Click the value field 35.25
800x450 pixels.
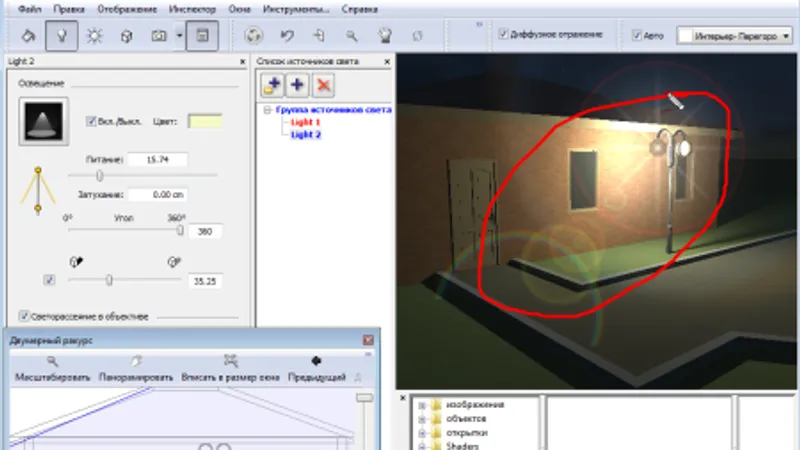205,281
